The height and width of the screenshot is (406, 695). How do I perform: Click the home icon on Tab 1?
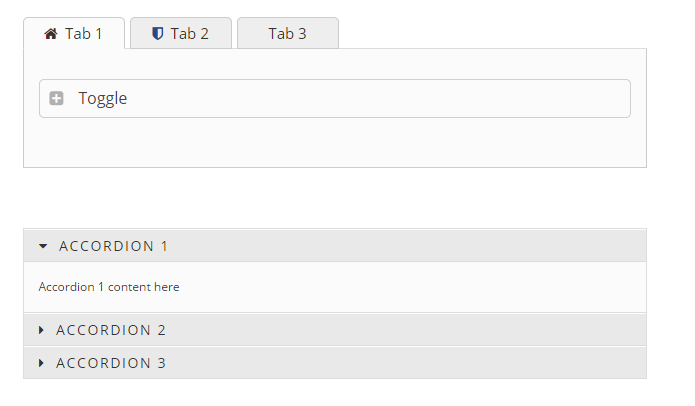pos(51,34)
